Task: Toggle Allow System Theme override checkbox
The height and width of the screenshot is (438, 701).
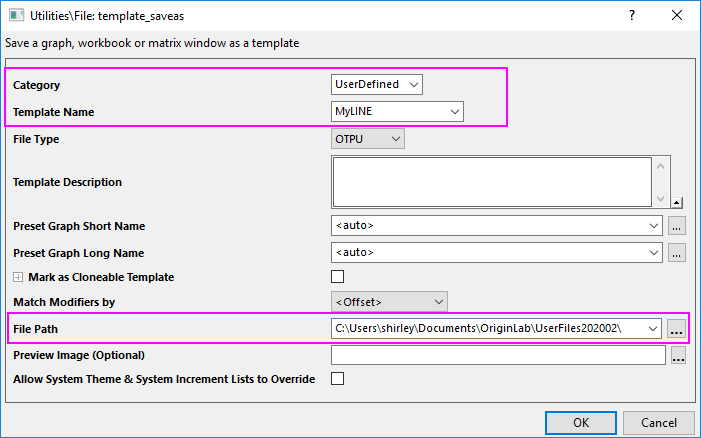Action: pos(338,379)
